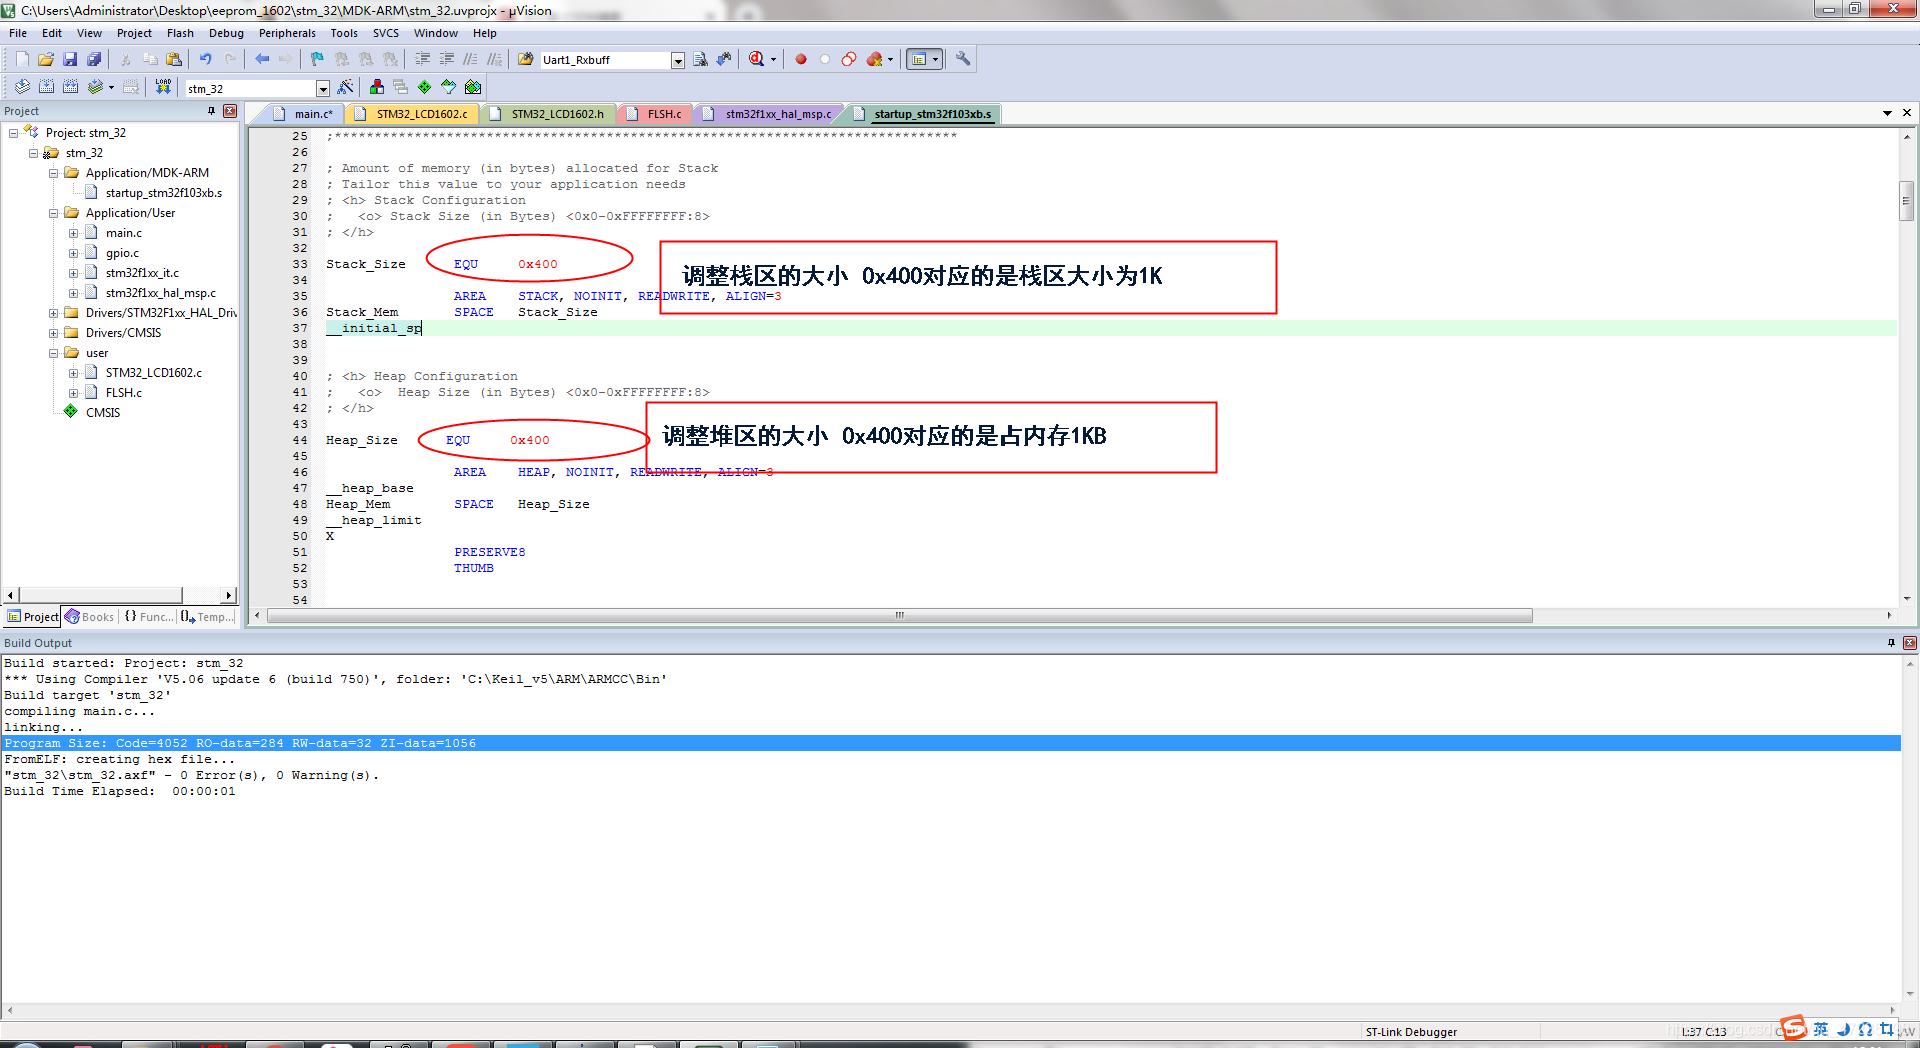Open the window layout dropdown arrow
1920x1048 pixels.
[935, 59]
